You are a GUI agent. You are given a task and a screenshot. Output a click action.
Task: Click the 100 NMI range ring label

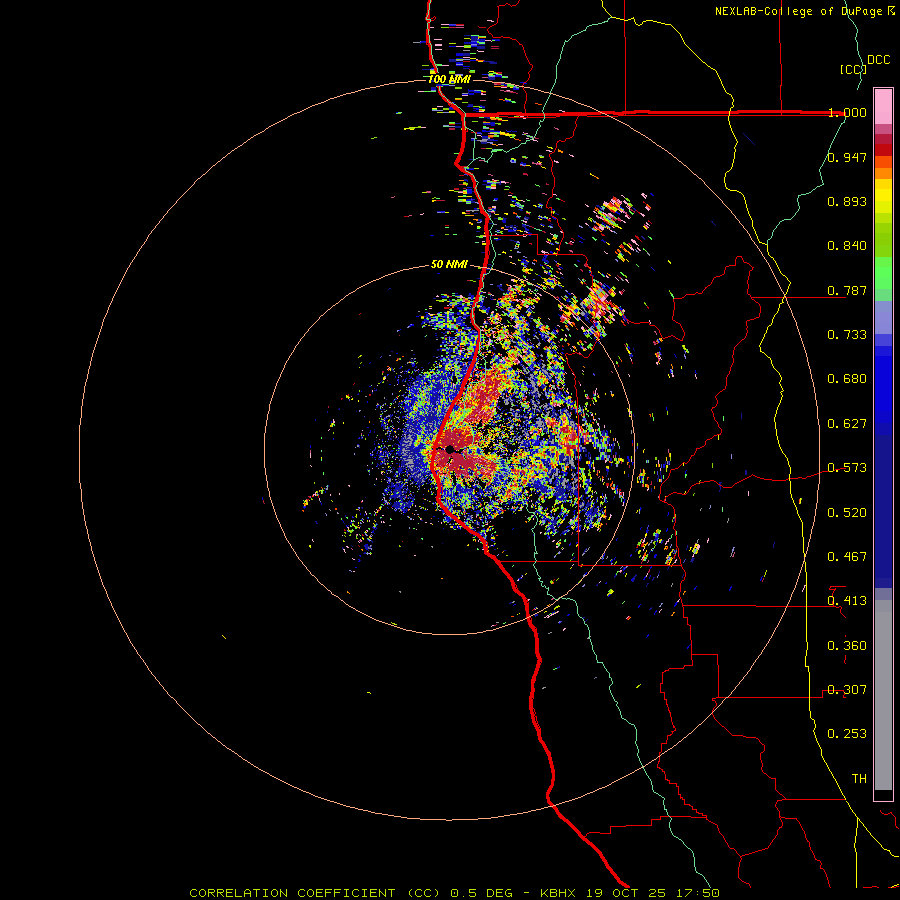[449, 79]
